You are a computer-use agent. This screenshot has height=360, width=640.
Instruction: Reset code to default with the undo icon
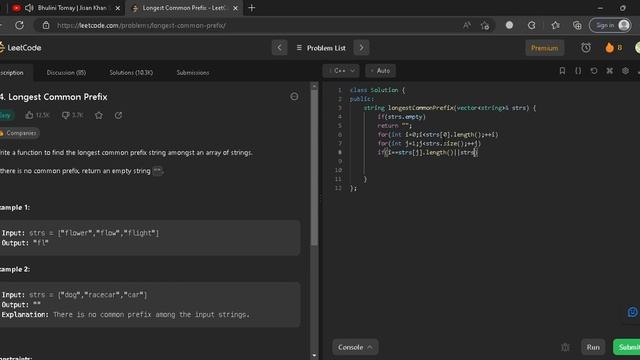click(x=594, y=71)
